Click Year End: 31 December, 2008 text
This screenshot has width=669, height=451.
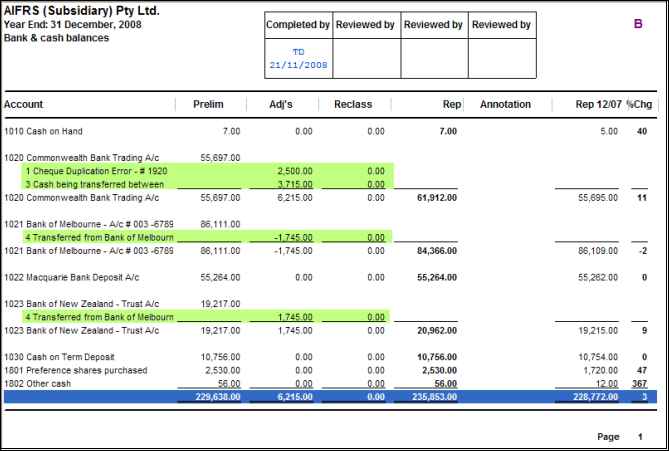(x=73, y=25)
